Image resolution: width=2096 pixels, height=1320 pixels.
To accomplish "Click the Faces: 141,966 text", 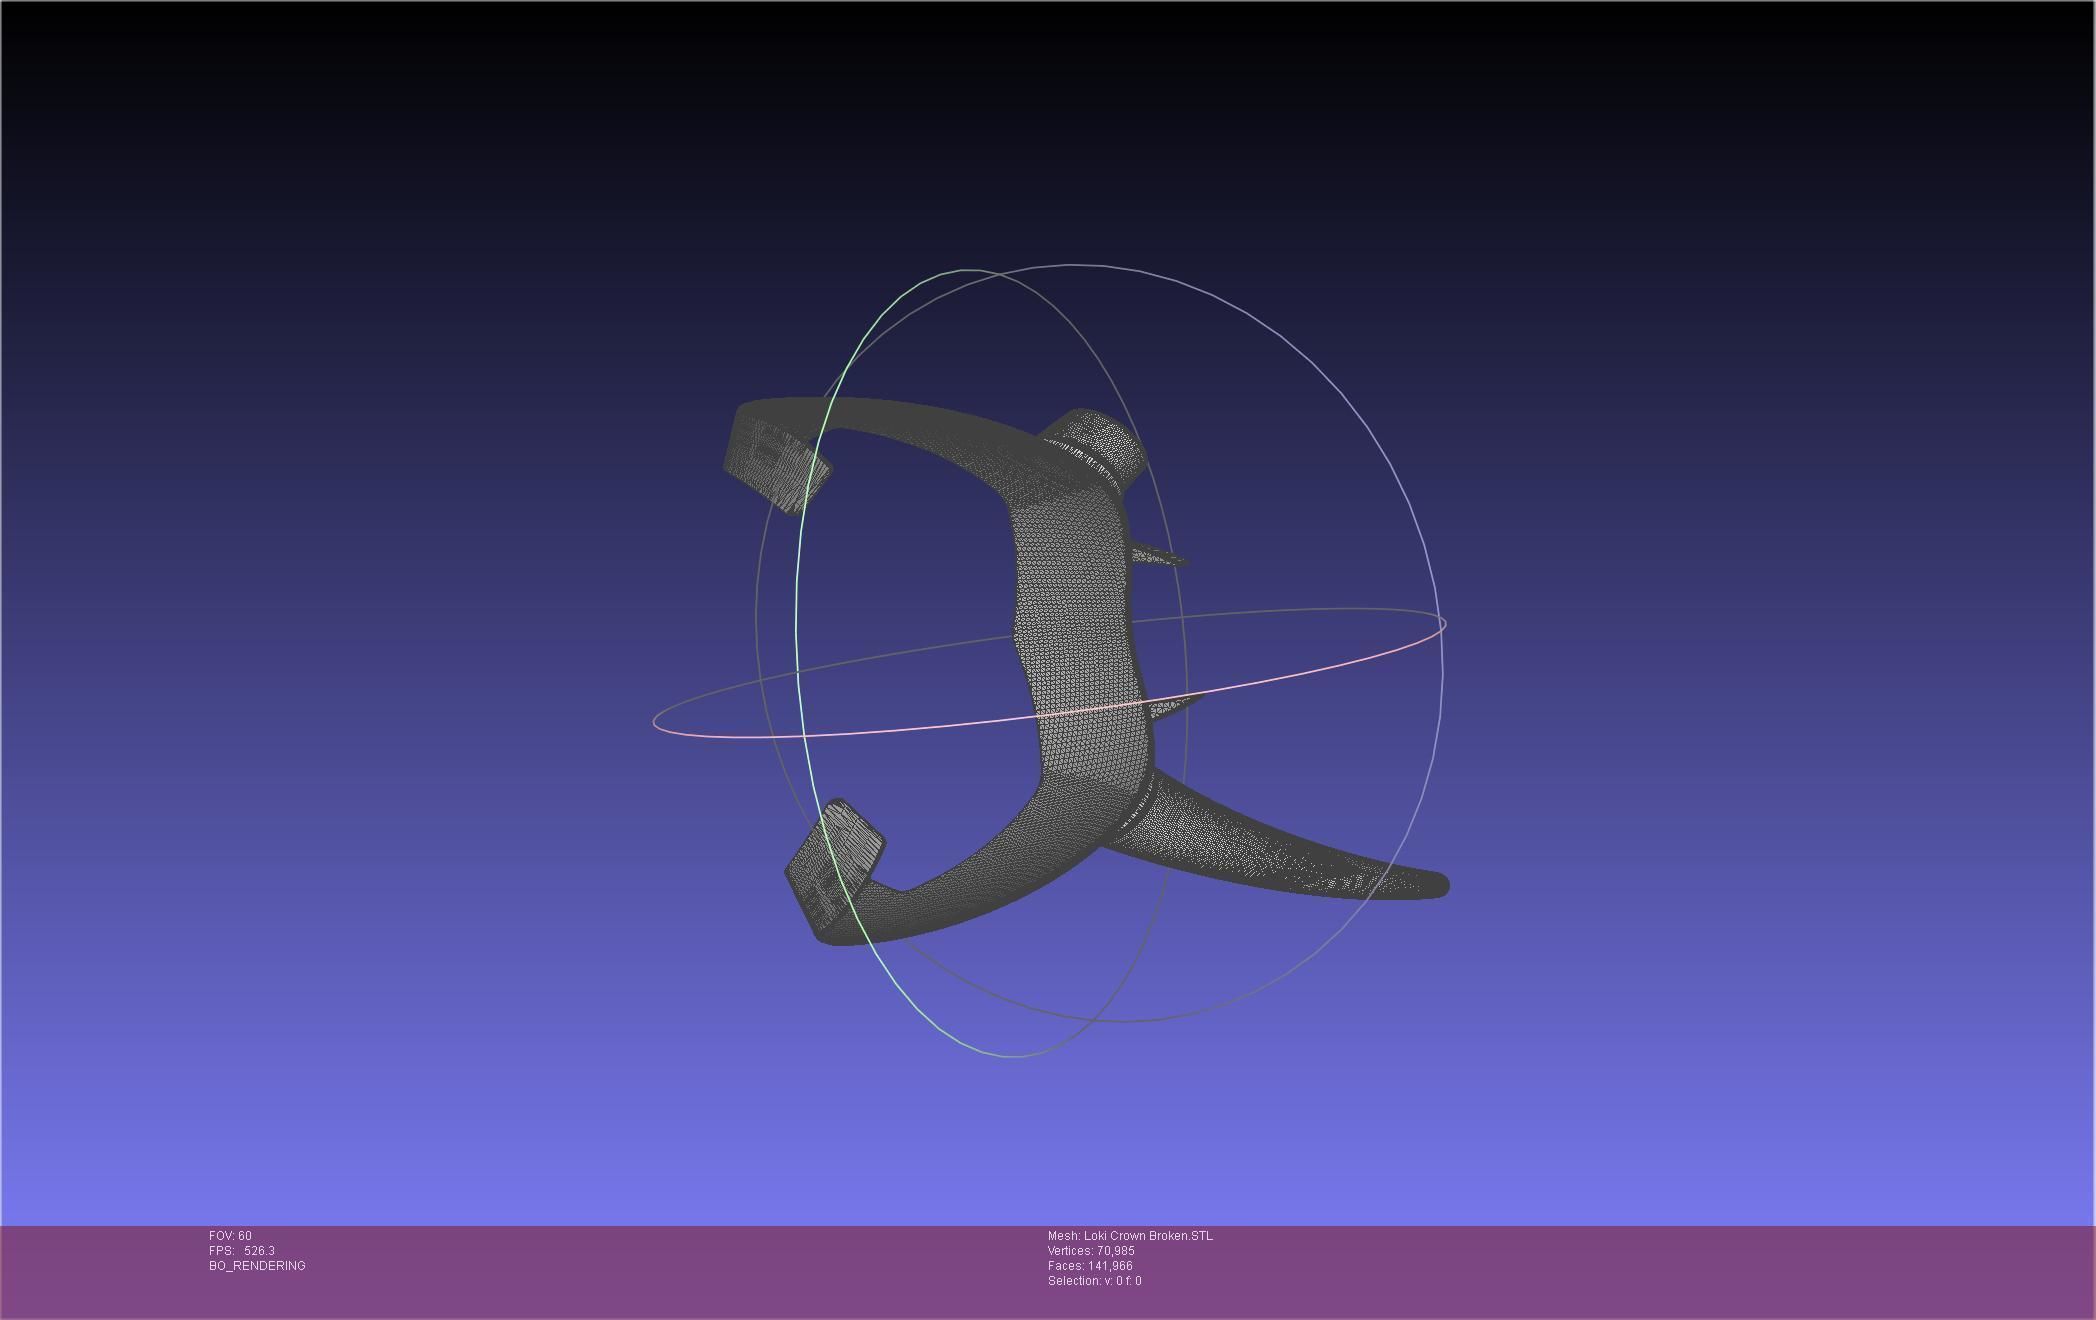I will pos(1090,1266).
